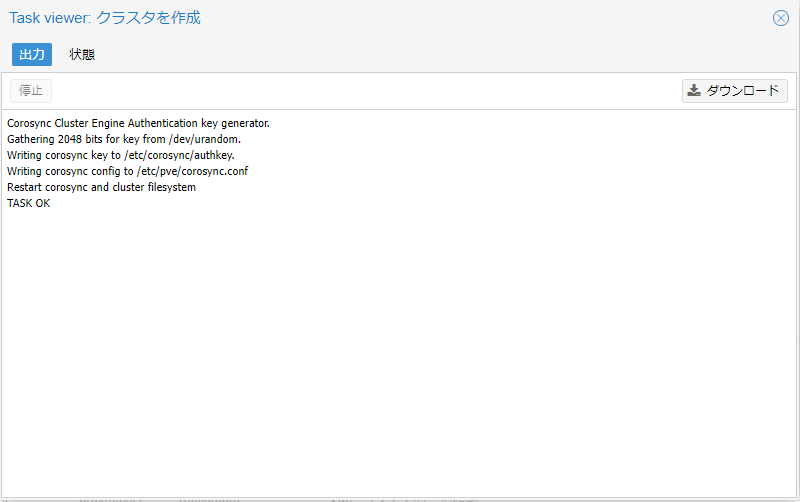The width and height of the screenshot is (800, 502).
Task: Click the download arrow icon
Action: tap(694, 91)
